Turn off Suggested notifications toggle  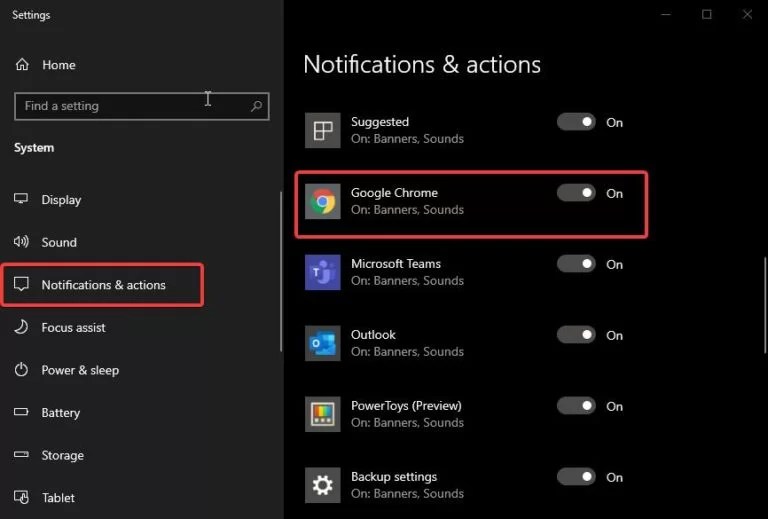(x=576, y=122)
